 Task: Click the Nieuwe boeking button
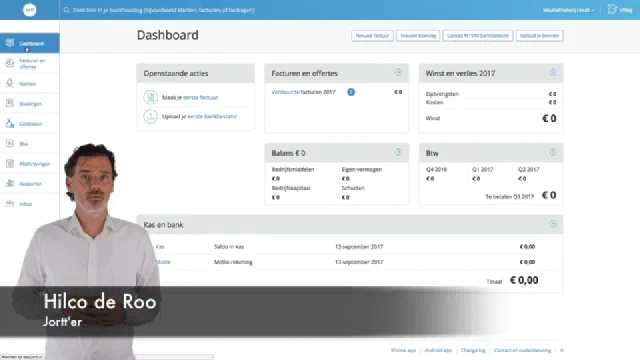418,36
